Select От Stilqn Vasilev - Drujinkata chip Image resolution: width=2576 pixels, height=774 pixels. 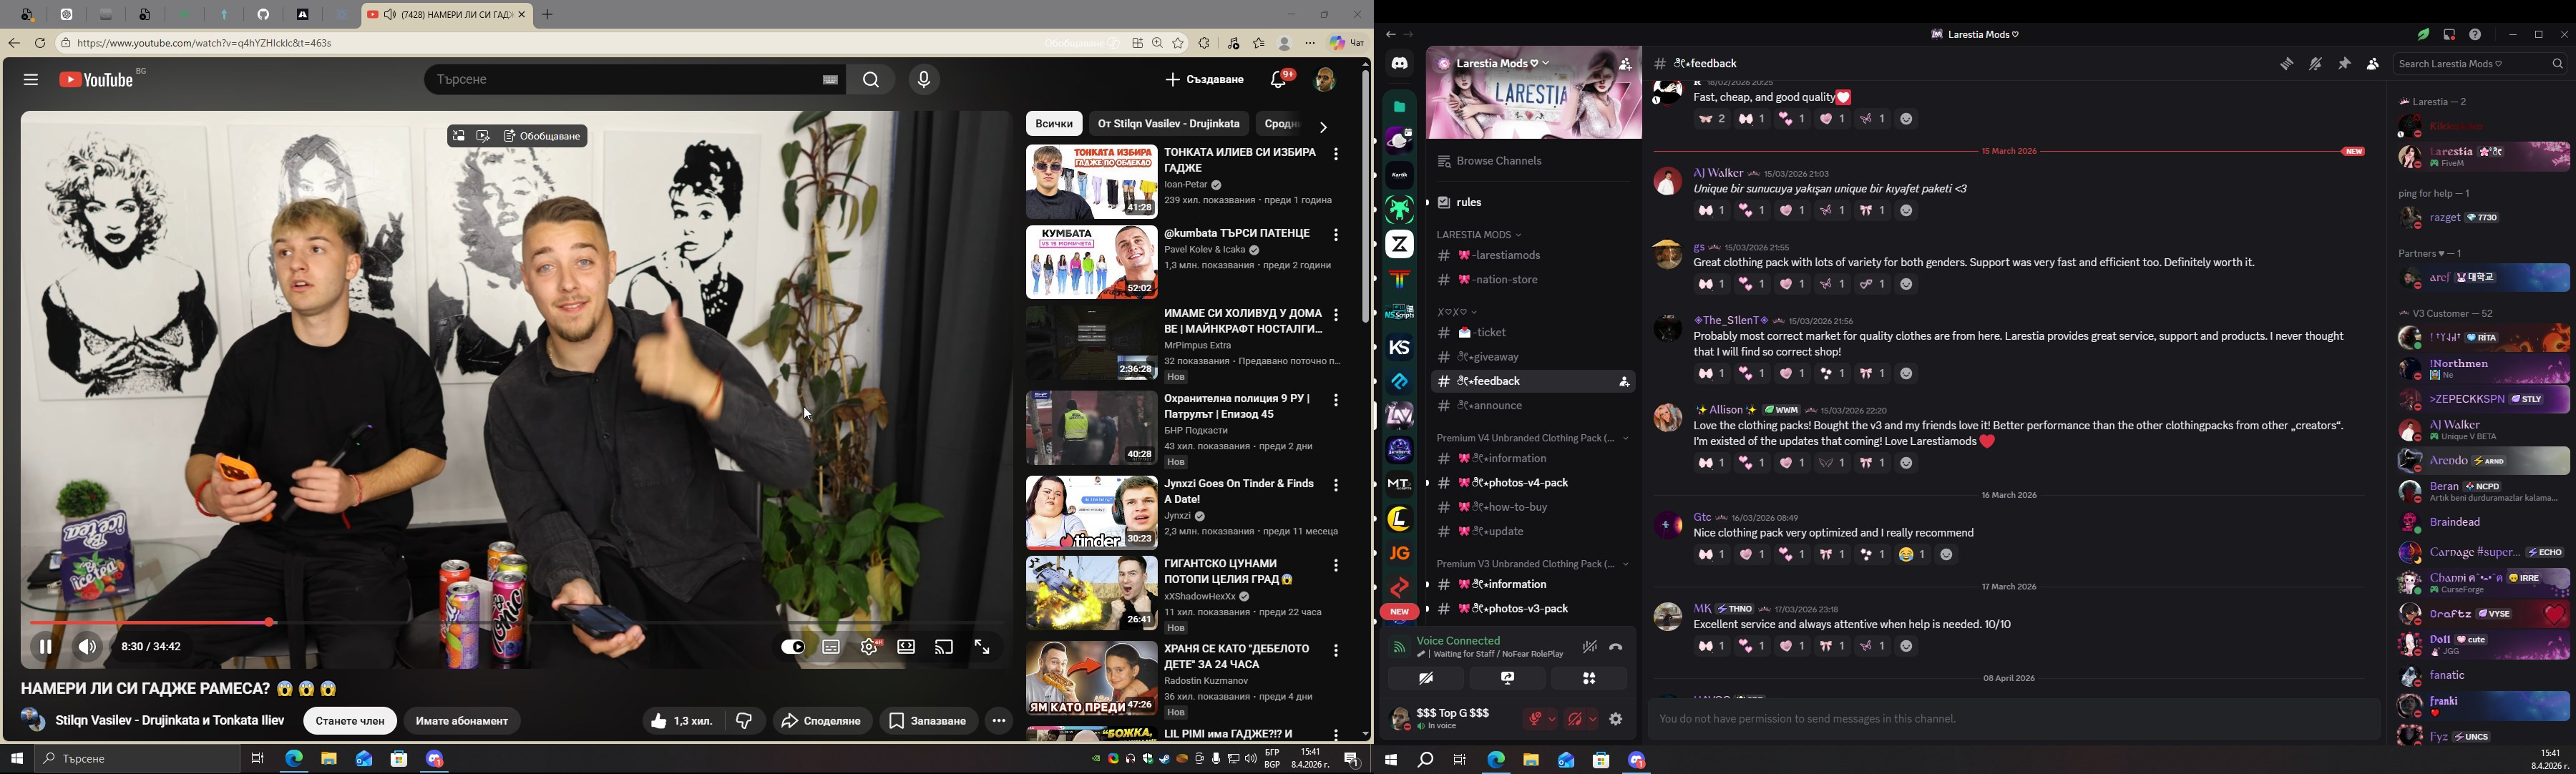[1168, 124]
